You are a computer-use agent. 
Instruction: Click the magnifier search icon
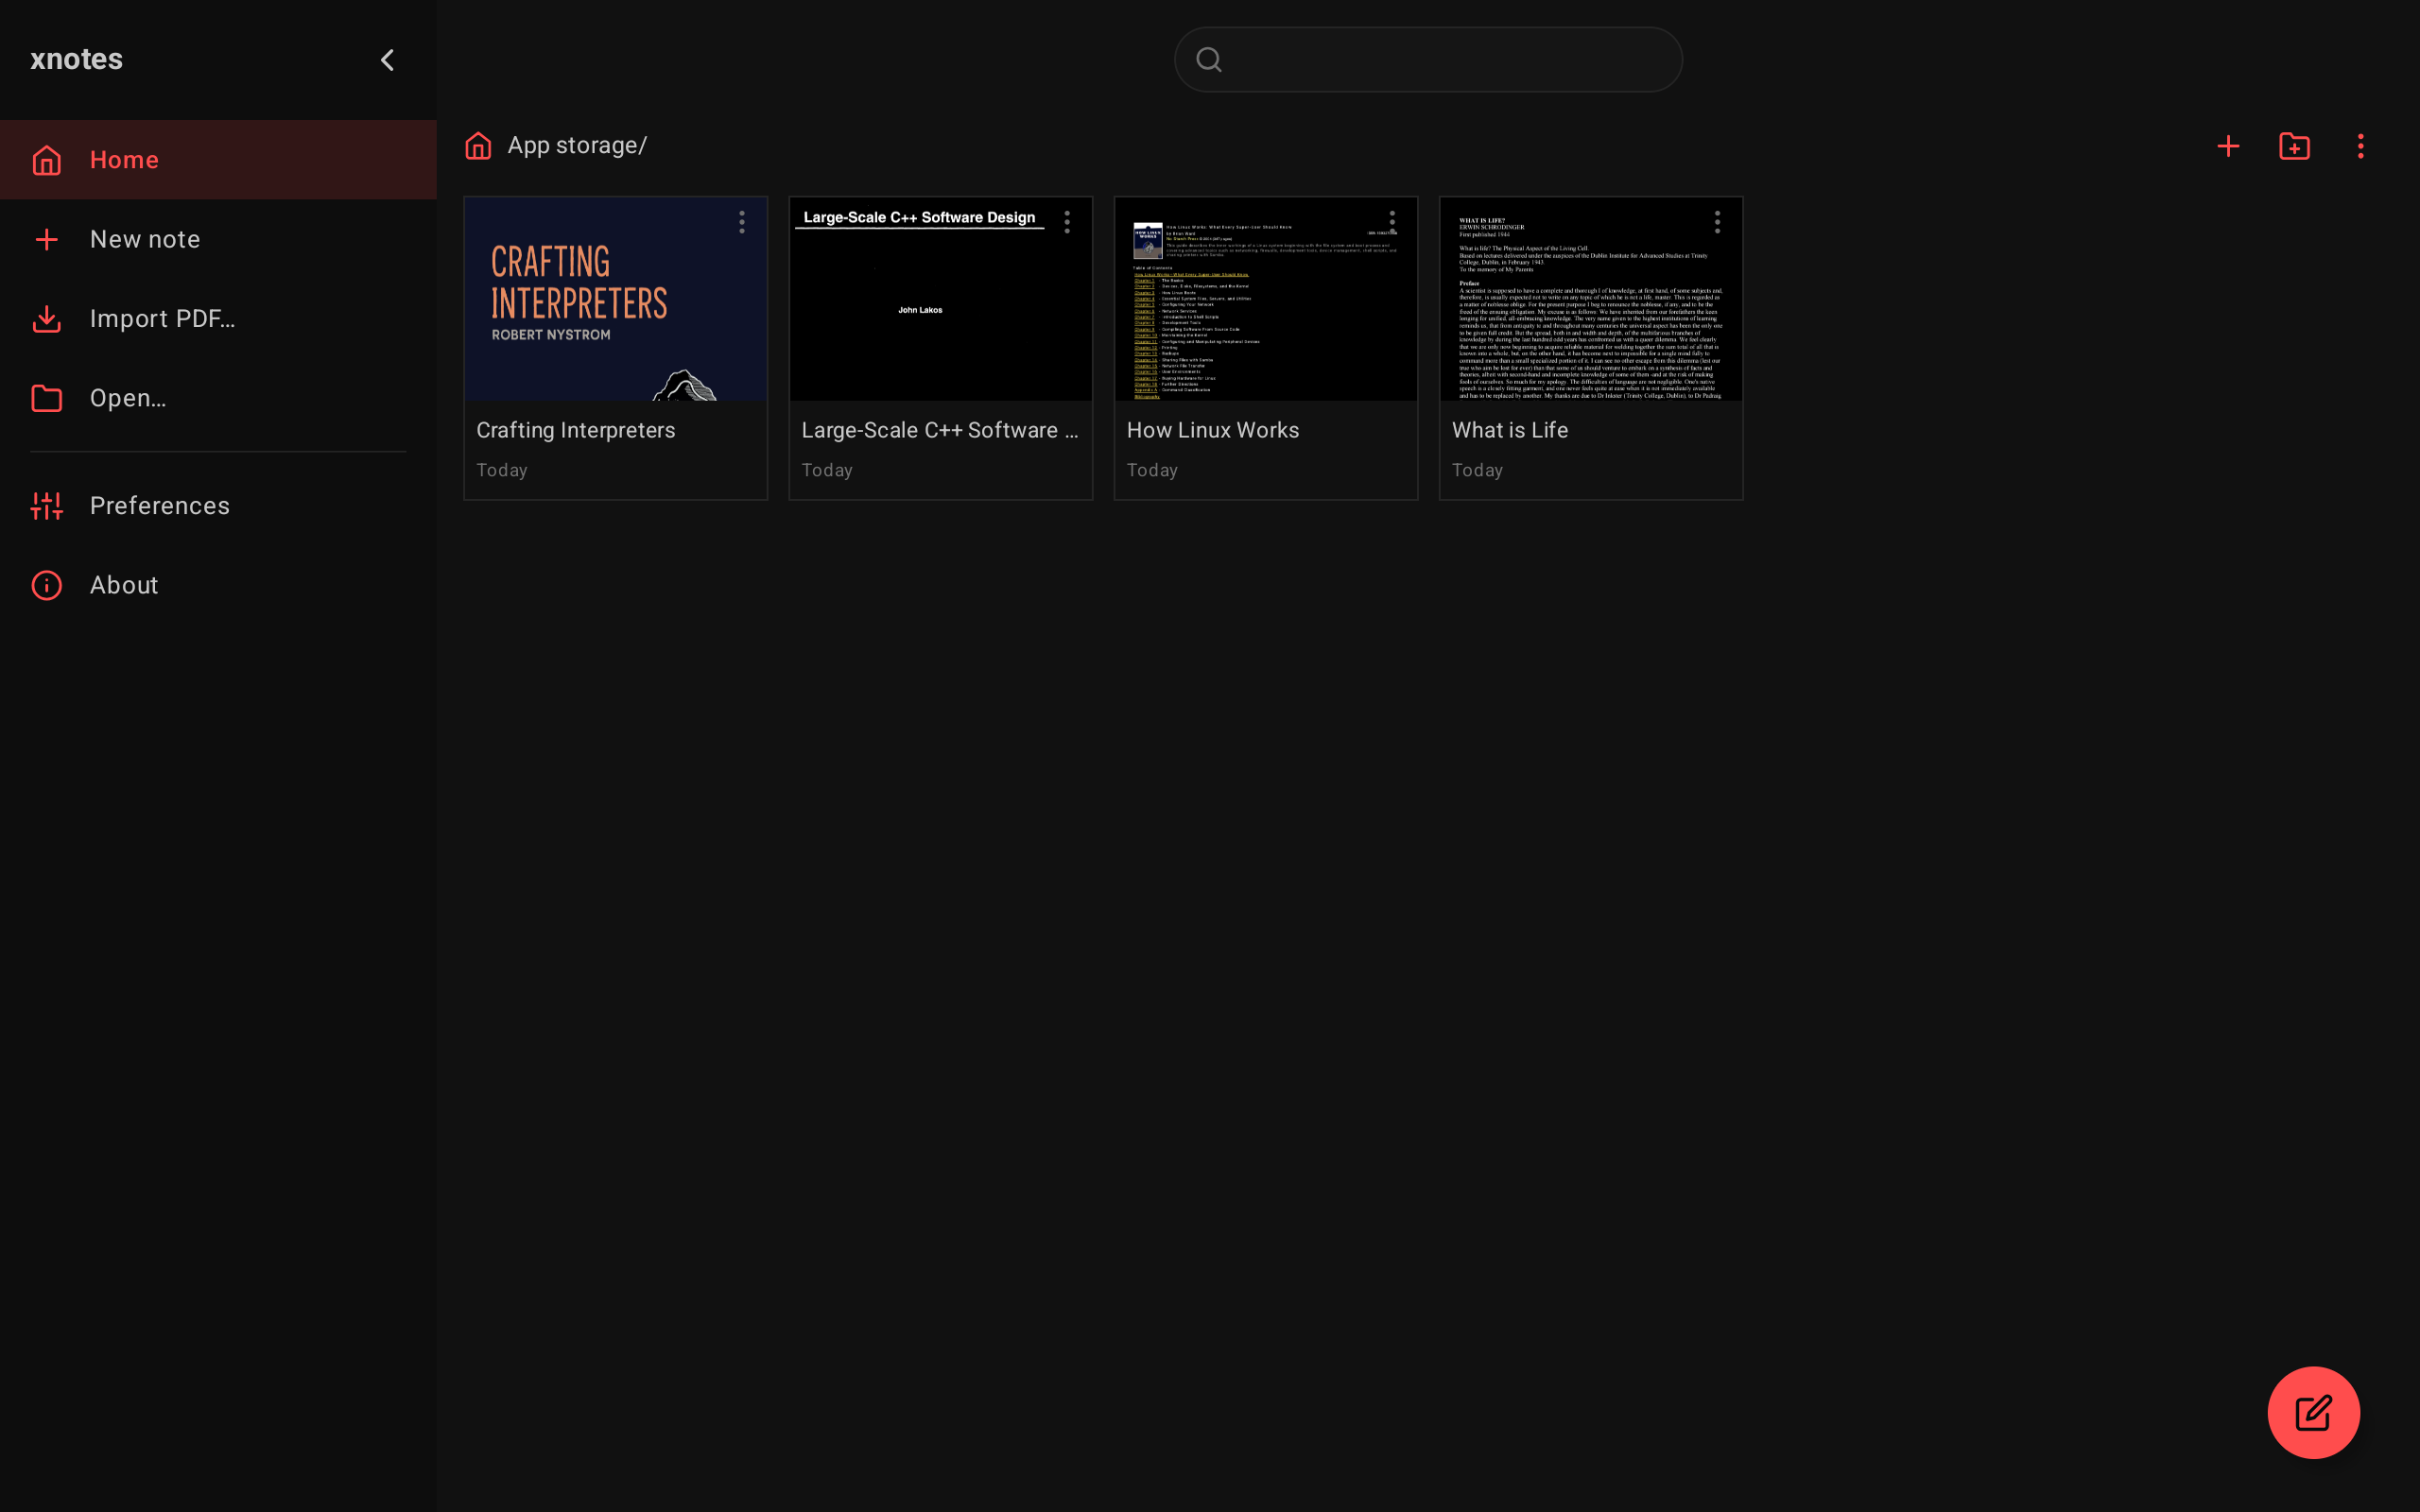[1209, 60]
